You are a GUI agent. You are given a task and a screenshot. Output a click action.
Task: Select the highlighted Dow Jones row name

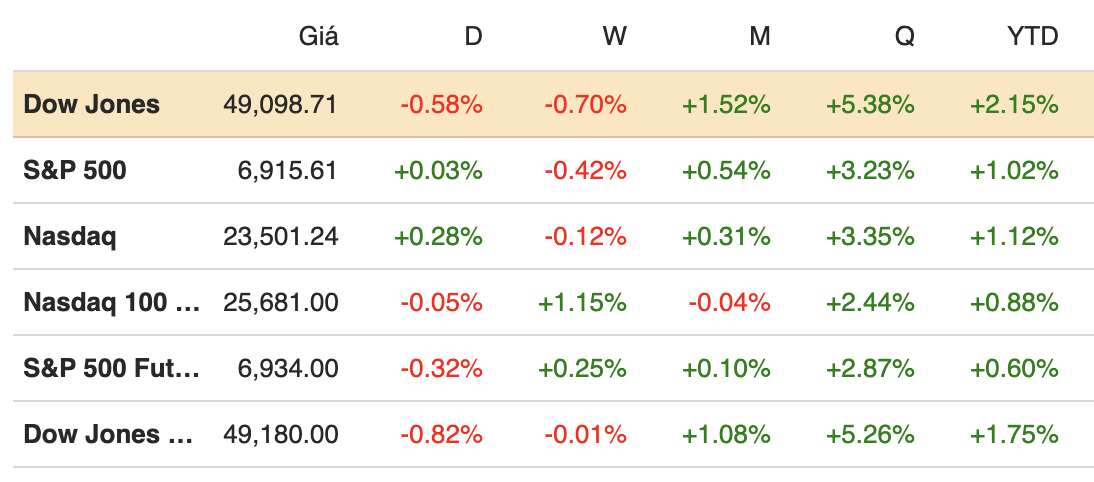91,104
